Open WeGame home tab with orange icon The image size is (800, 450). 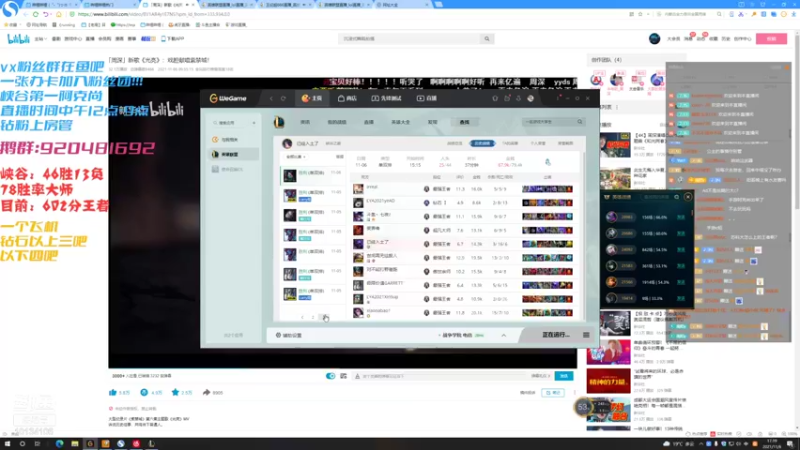coord(312,98)
